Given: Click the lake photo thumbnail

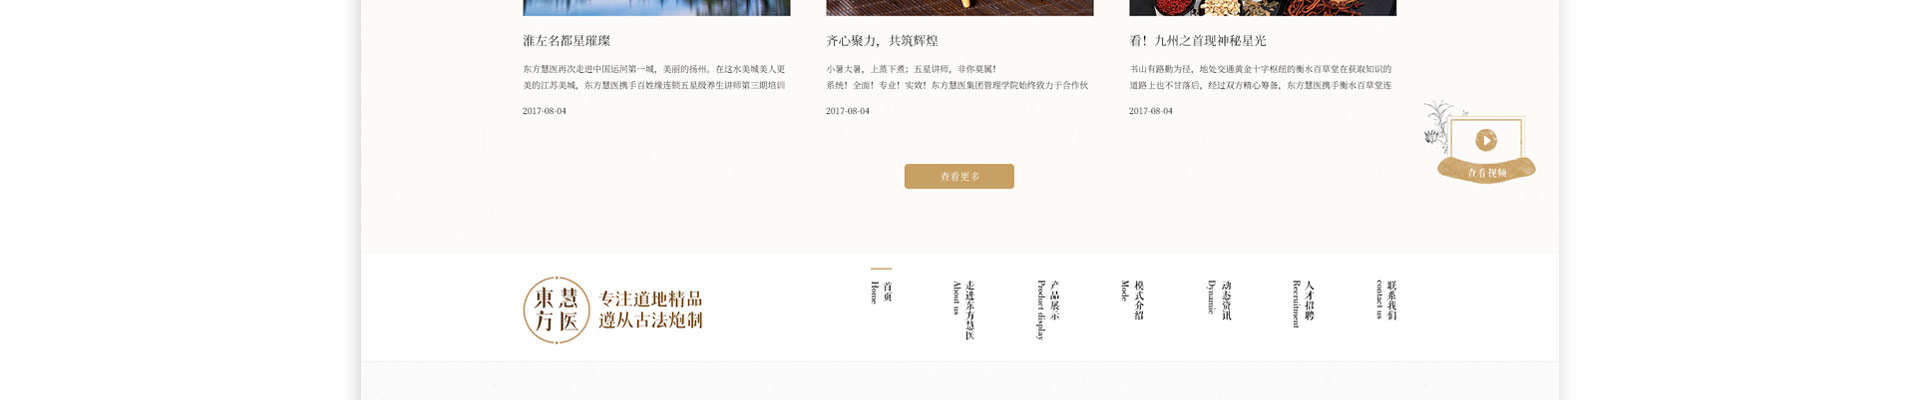Looking at the screenshot, I should tap(656, 8).
